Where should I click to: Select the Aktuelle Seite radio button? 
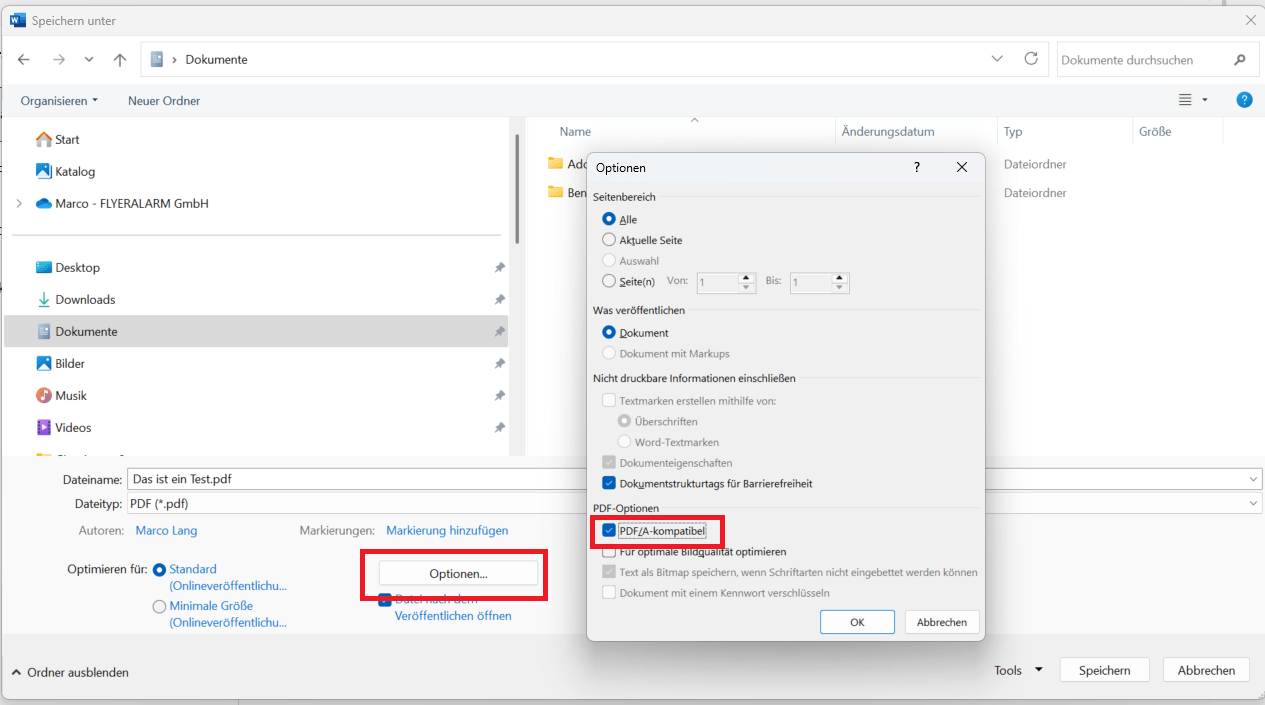coord(609,240)
